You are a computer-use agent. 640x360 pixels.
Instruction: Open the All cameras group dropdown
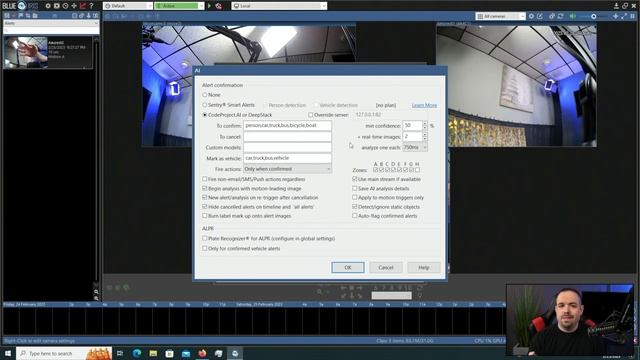(x=500, y=16)
